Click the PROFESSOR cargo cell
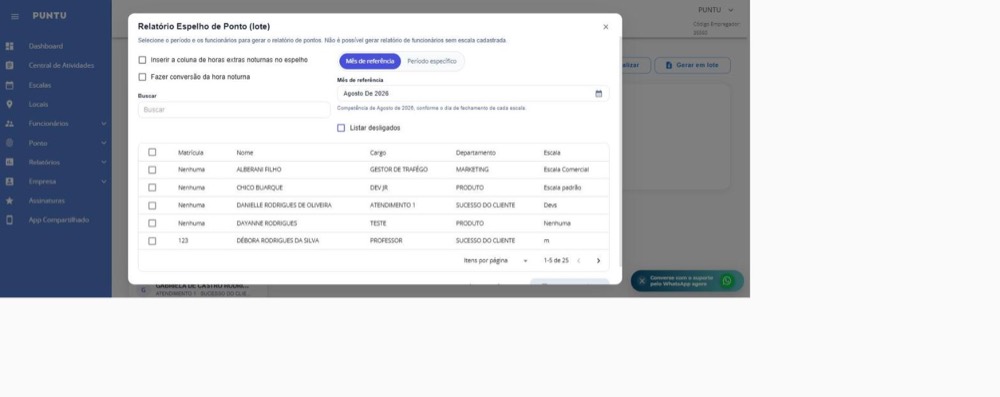 coord(386,241)
